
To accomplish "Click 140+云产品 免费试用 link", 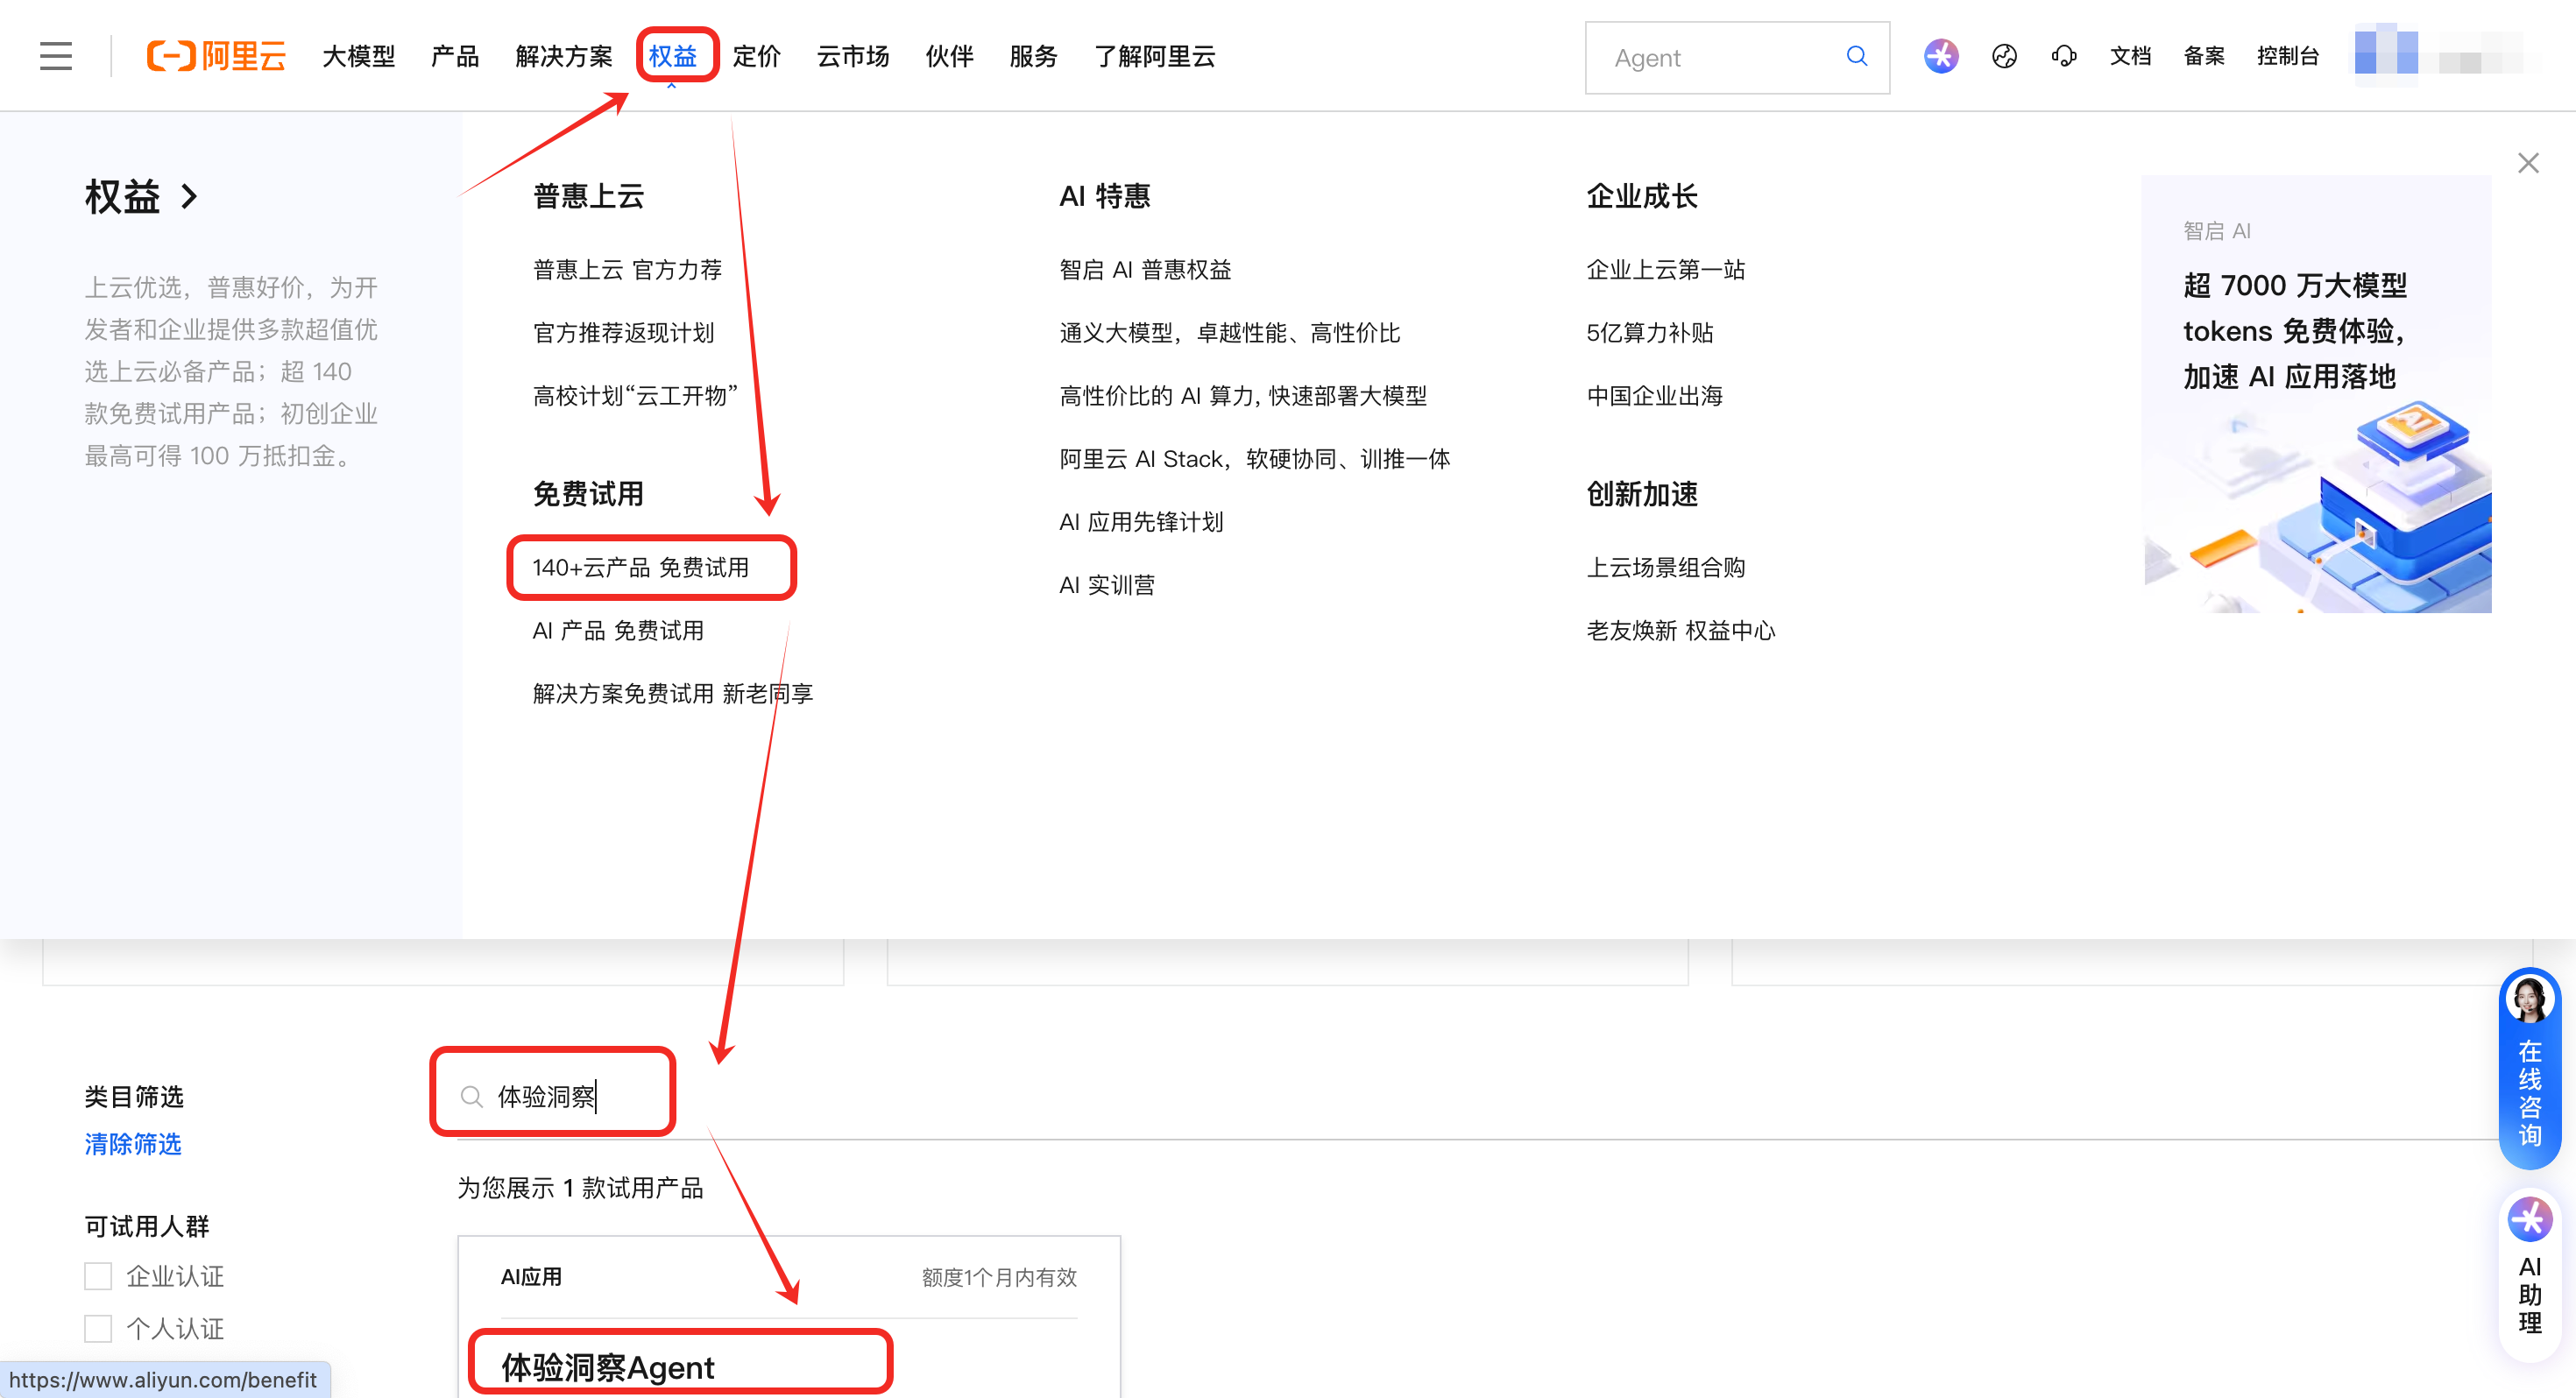I will click(640, 567).
